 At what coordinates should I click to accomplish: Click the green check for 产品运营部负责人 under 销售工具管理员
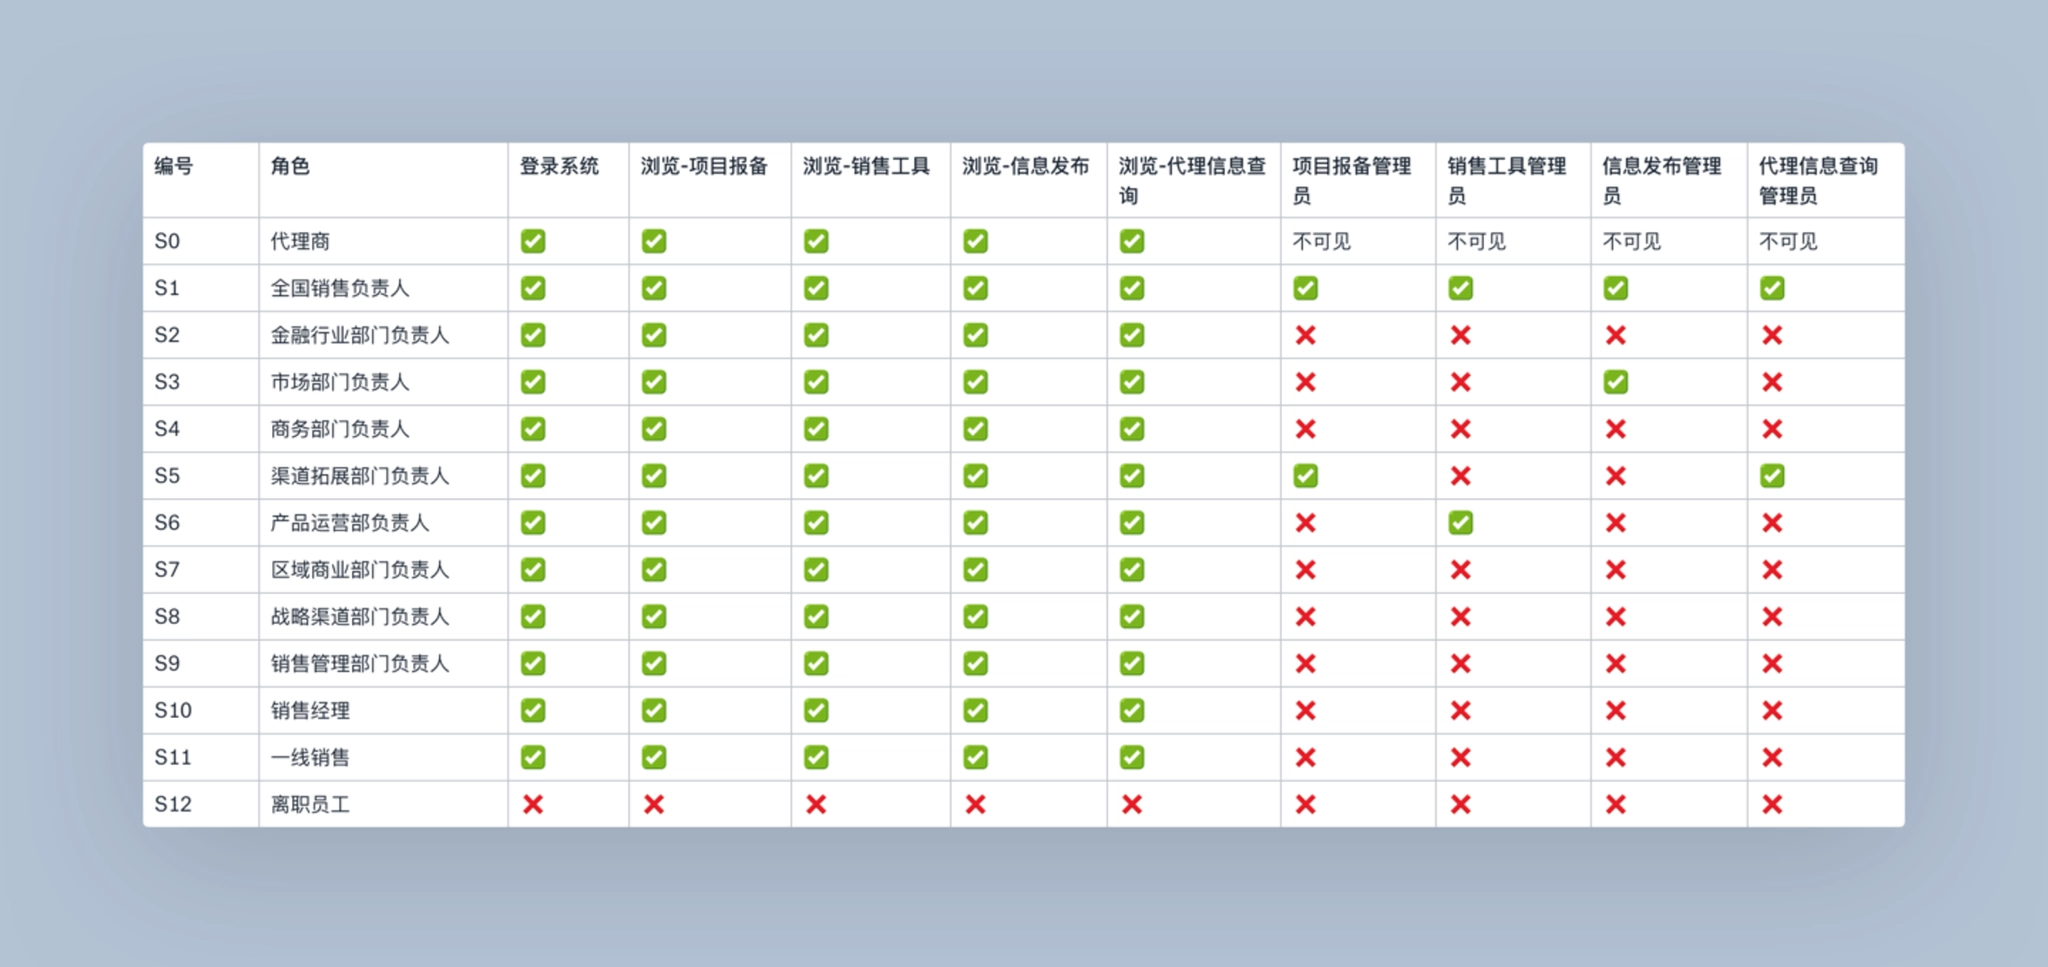1460,523
